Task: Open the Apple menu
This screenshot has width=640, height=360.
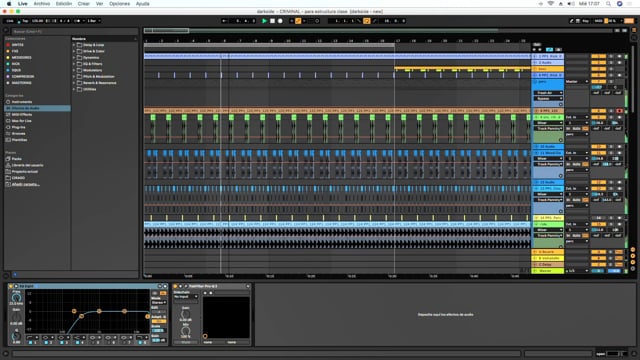Action: point(9,4)
